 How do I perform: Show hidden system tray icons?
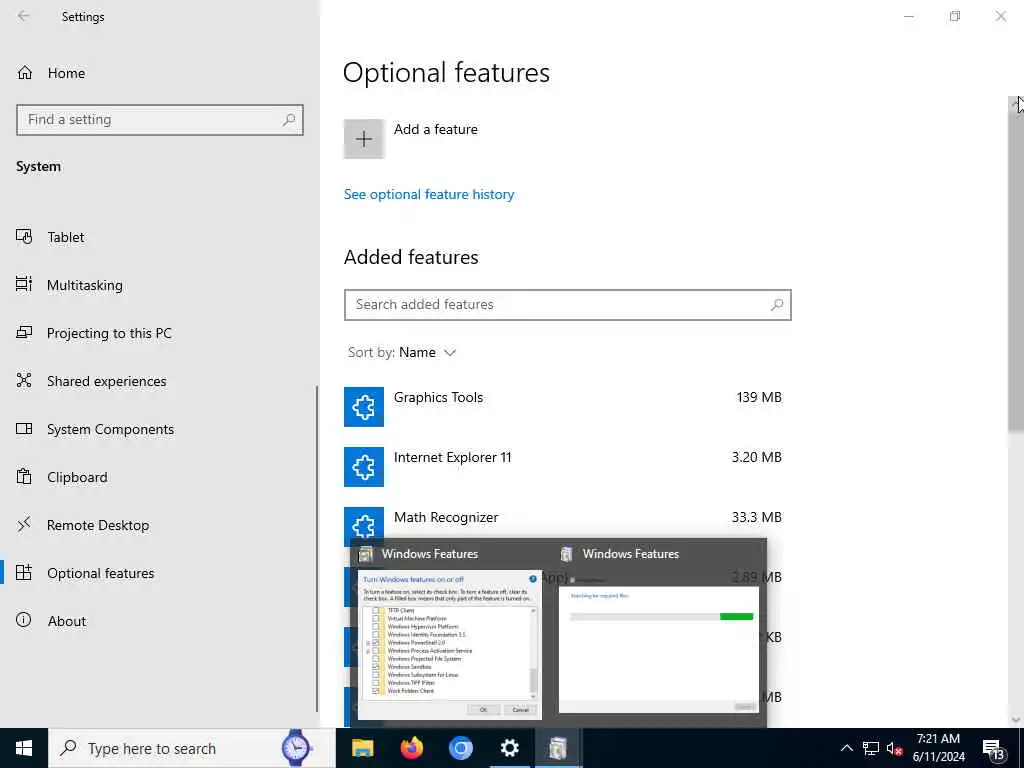click(846, 748)
